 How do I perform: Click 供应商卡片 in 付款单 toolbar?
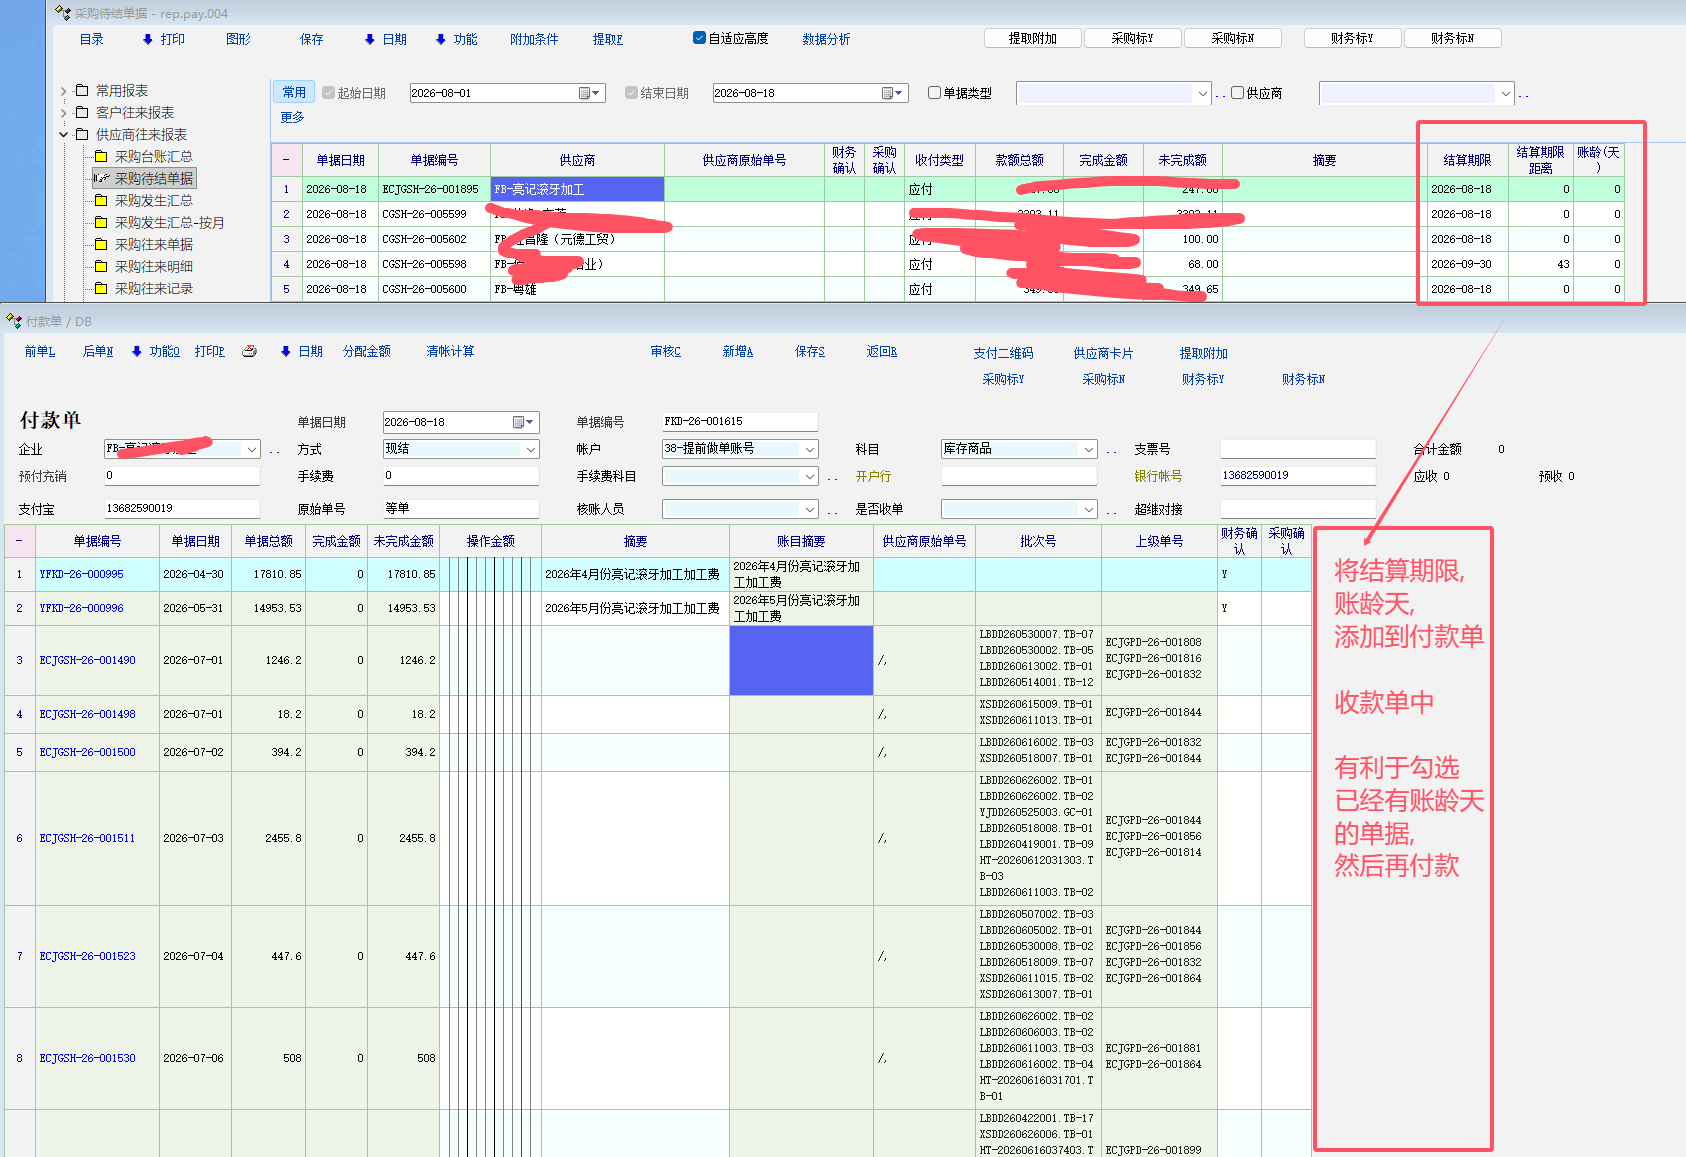(1103, 353)
